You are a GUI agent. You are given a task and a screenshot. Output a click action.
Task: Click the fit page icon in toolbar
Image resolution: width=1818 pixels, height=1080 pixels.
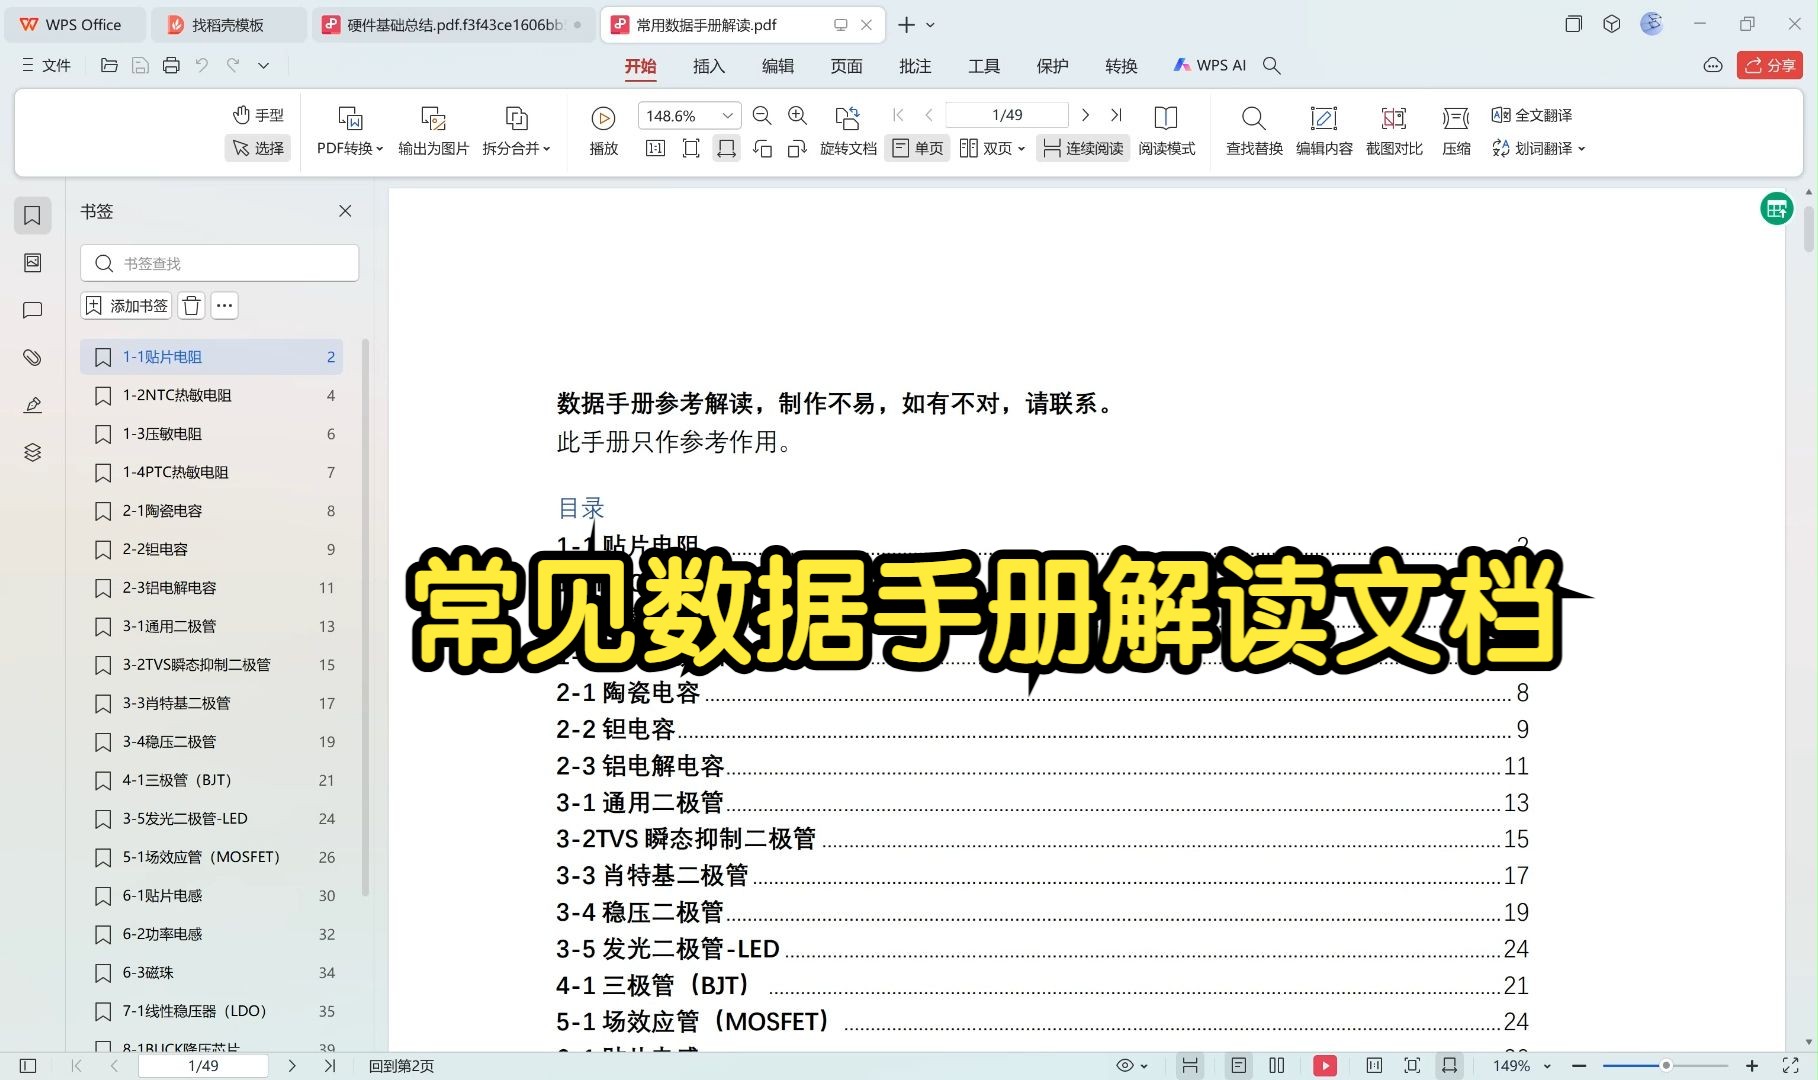click(x=691, y=149)
